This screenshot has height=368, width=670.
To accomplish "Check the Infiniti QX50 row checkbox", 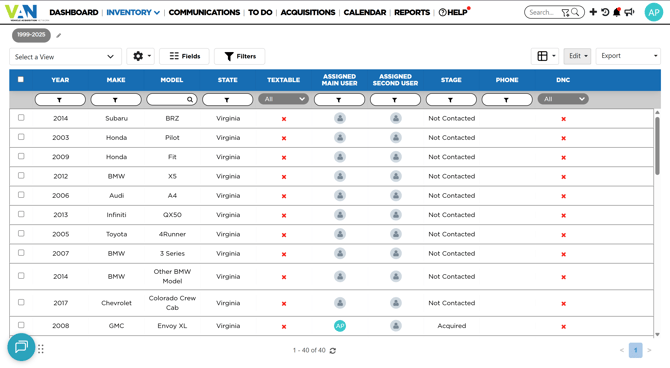I will (21, 214).
